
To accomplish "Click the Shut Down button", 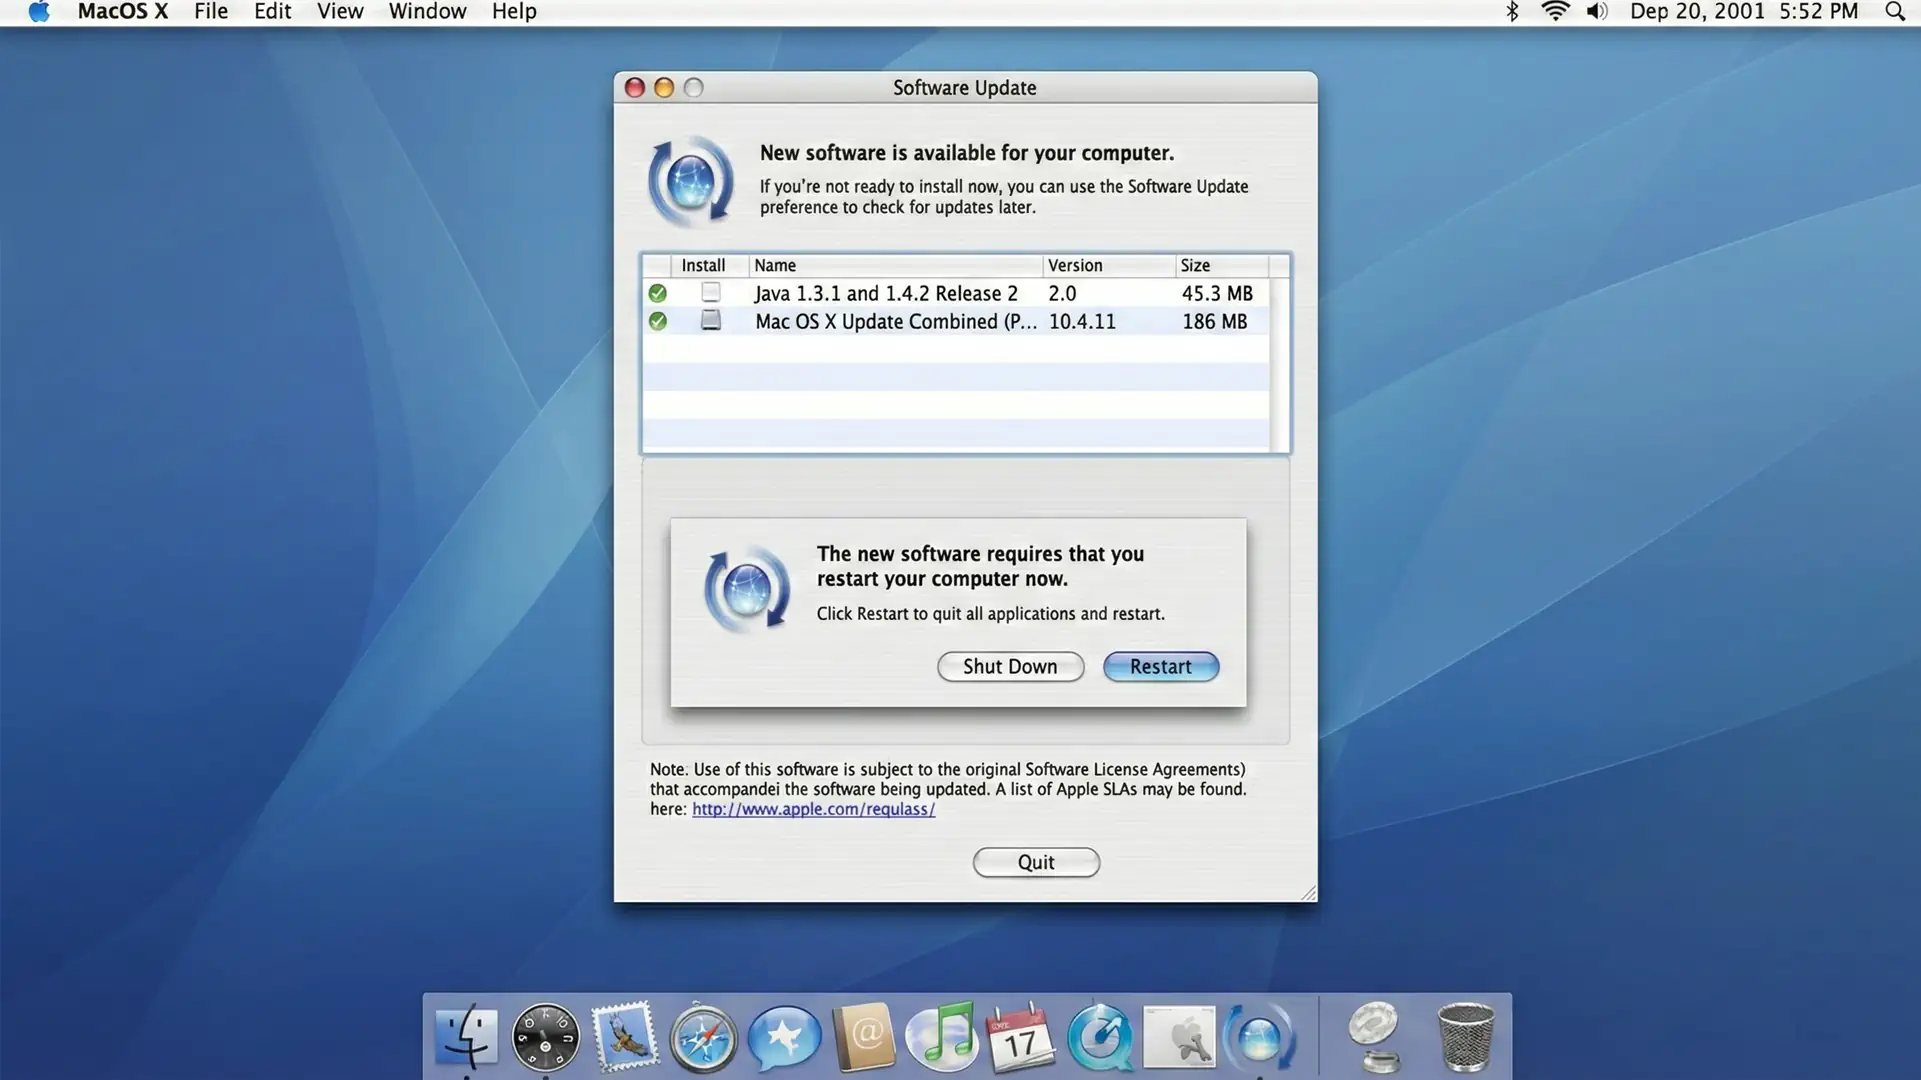I will click(1010, 666).
